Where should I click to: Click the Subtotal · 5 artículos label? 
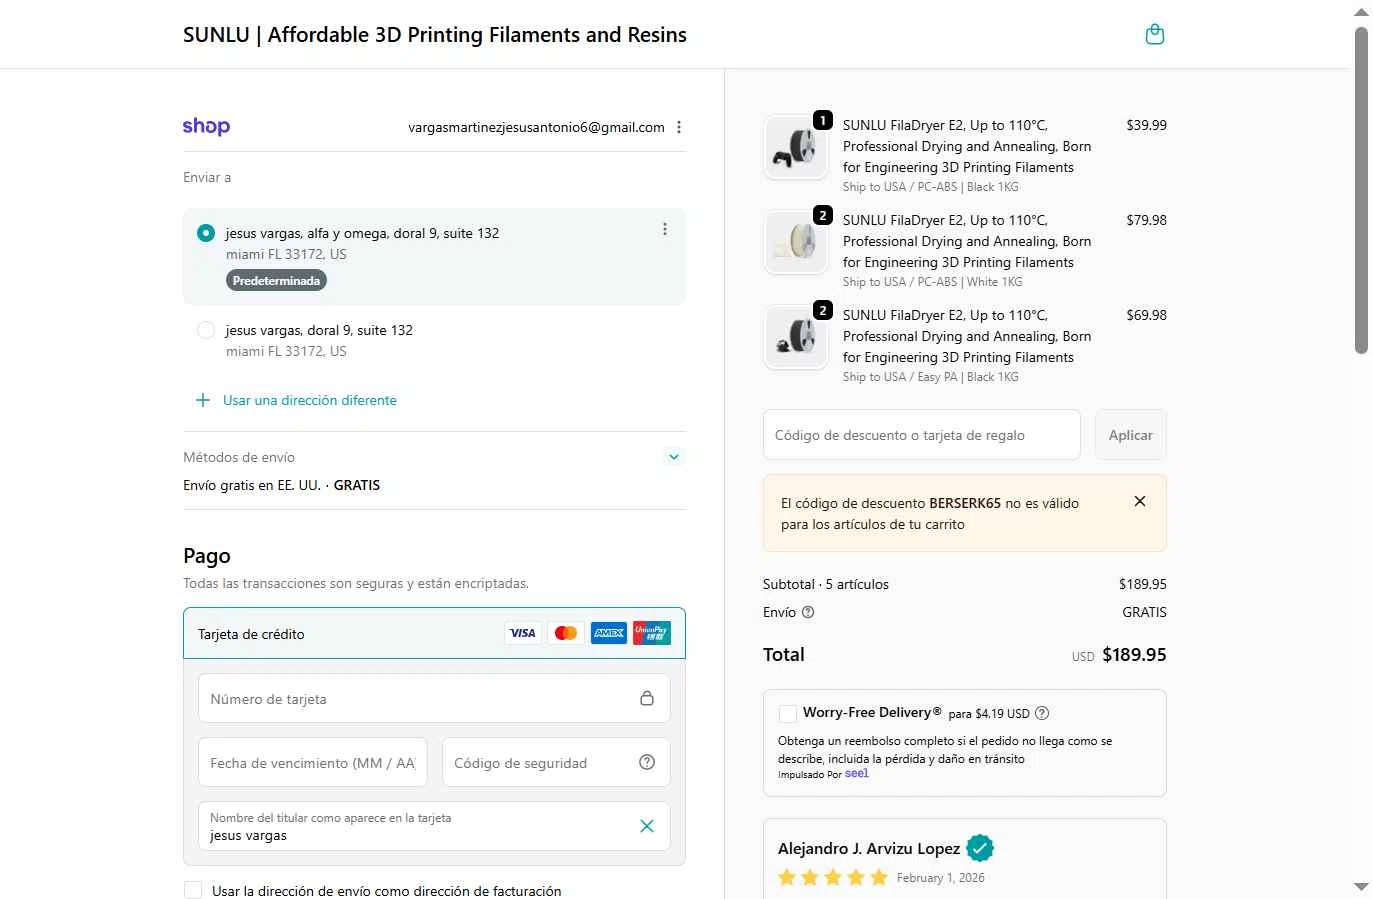click(826, 584)
